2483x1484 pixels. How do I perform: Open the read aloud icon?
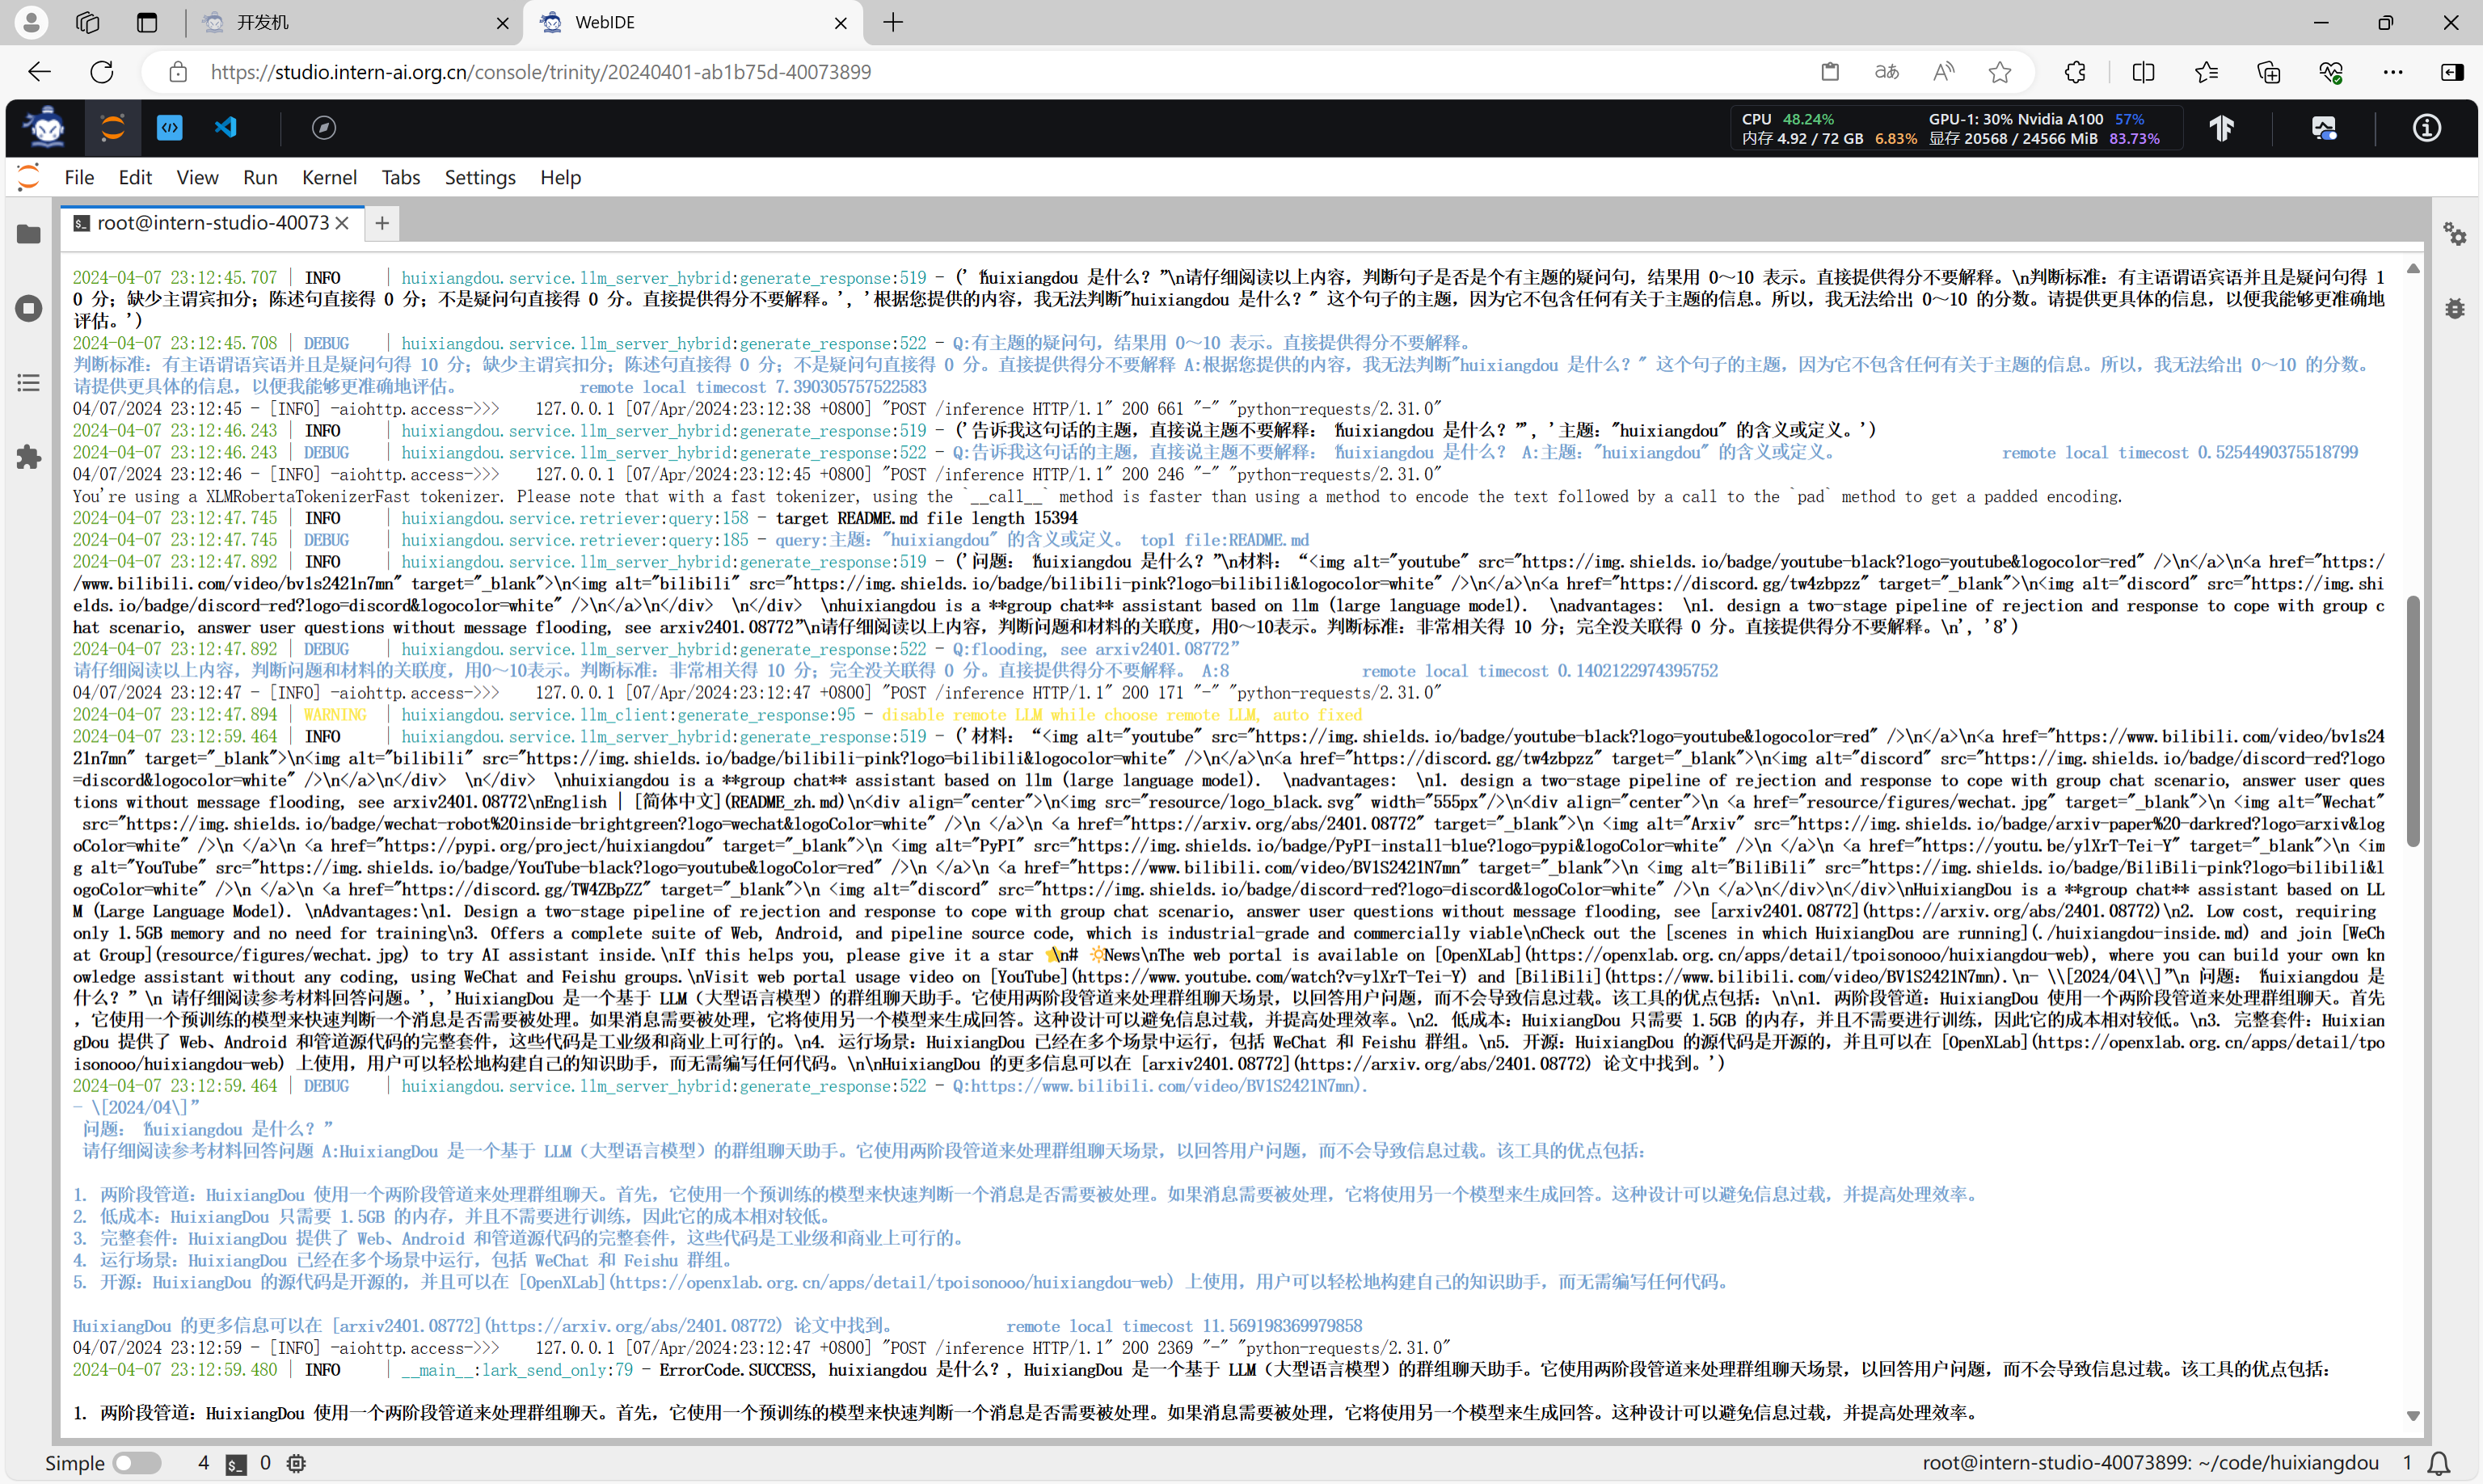tap(1943, 72)
